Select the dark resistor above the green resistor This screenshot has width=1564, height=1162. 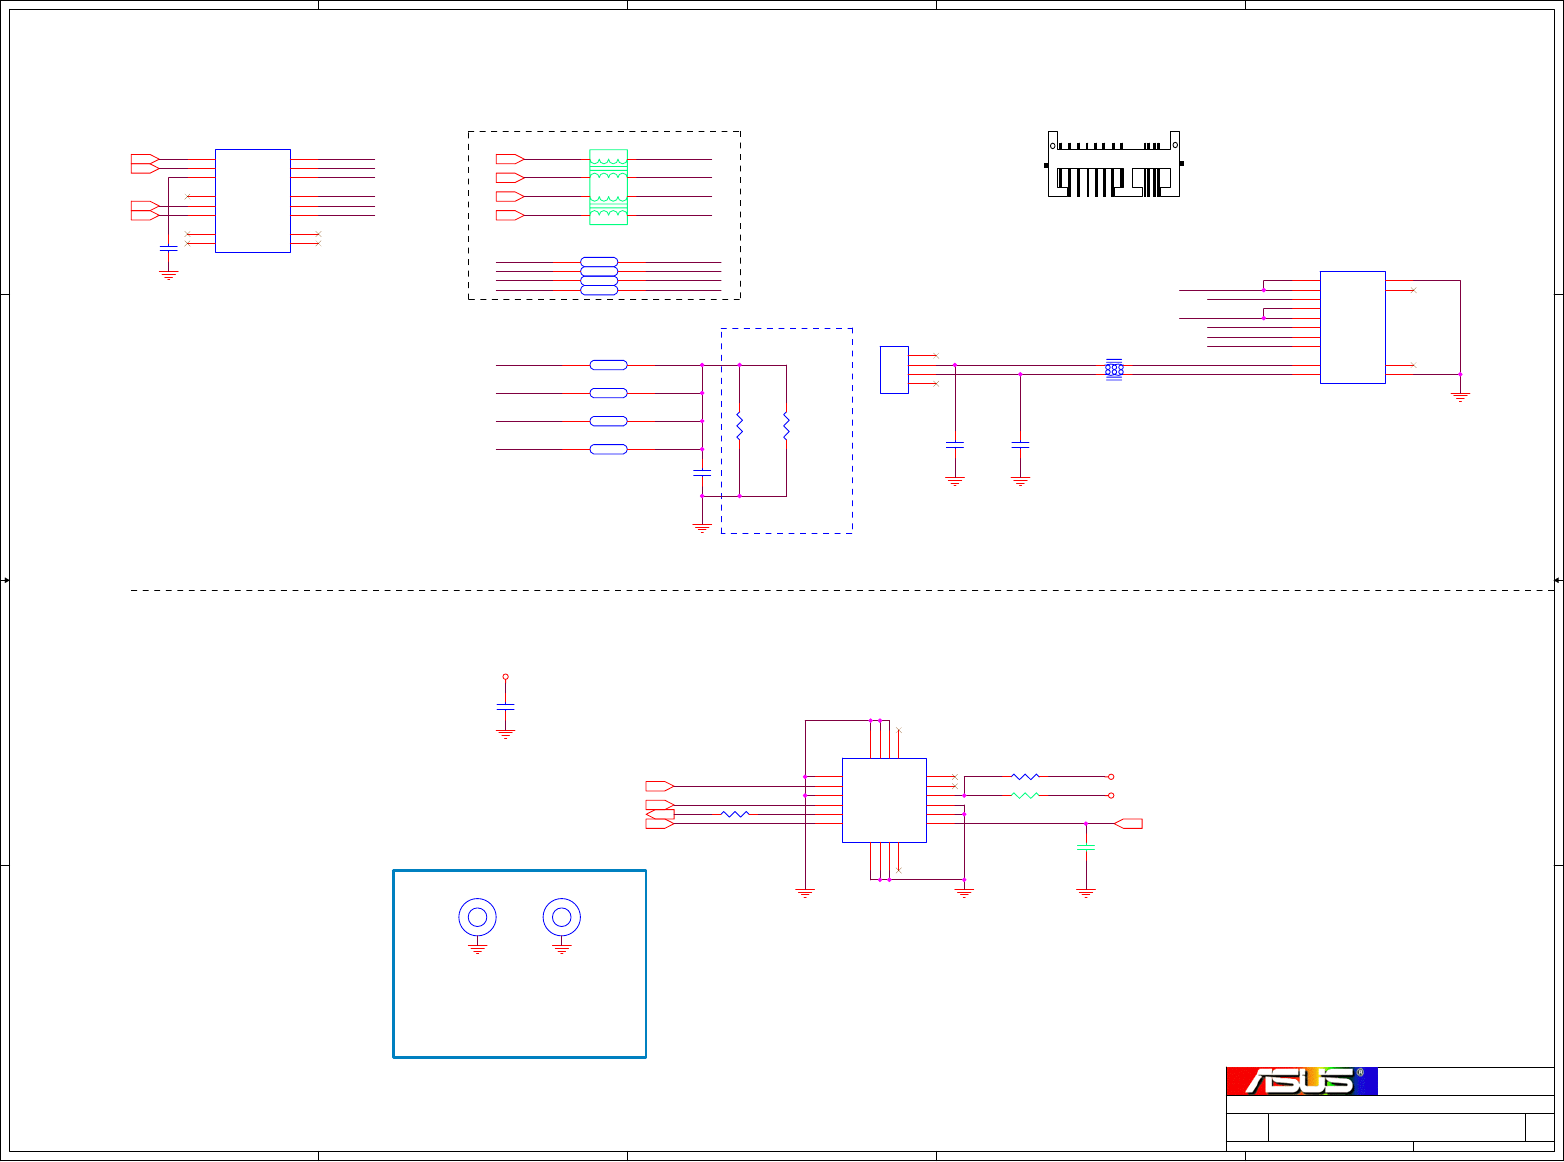tap(1026, 776)
